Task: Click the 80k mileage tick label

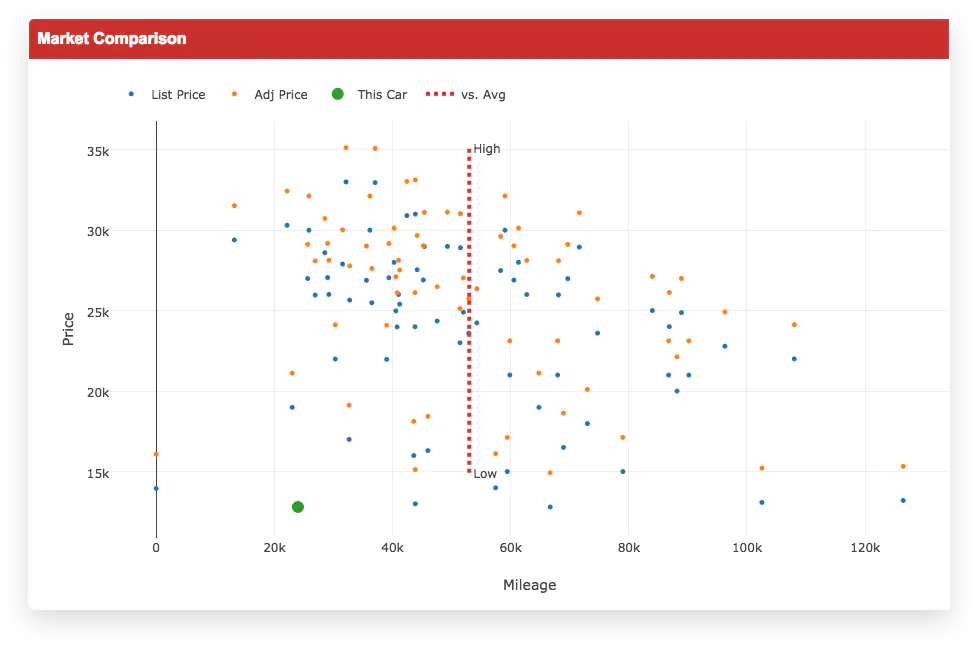Action: (x=629, y=548)
